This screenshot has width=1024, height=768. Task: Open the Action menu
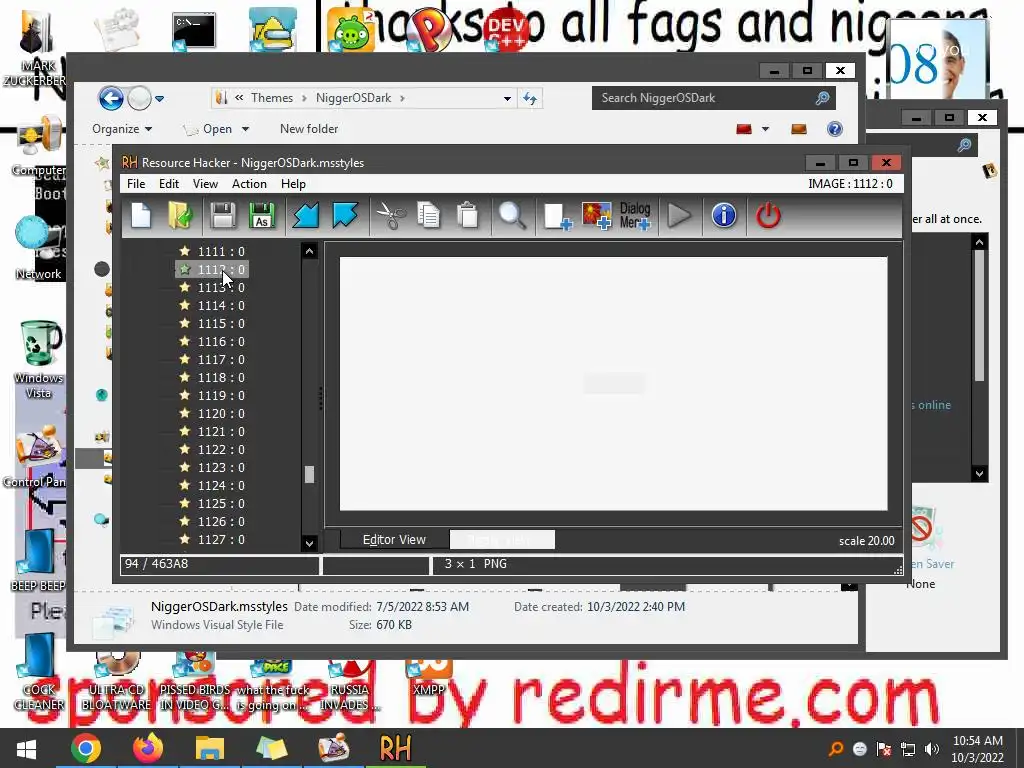pyautogui.click(x=249, y=184)
